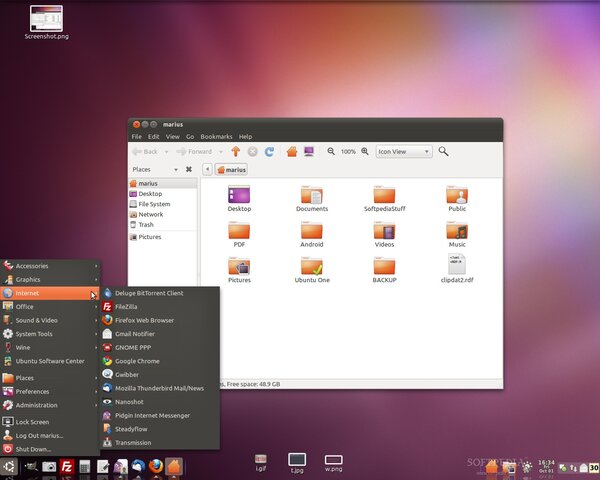Select the clipdat2.rdf file
This screenshot has height=480, width=600.
[457, 269]
